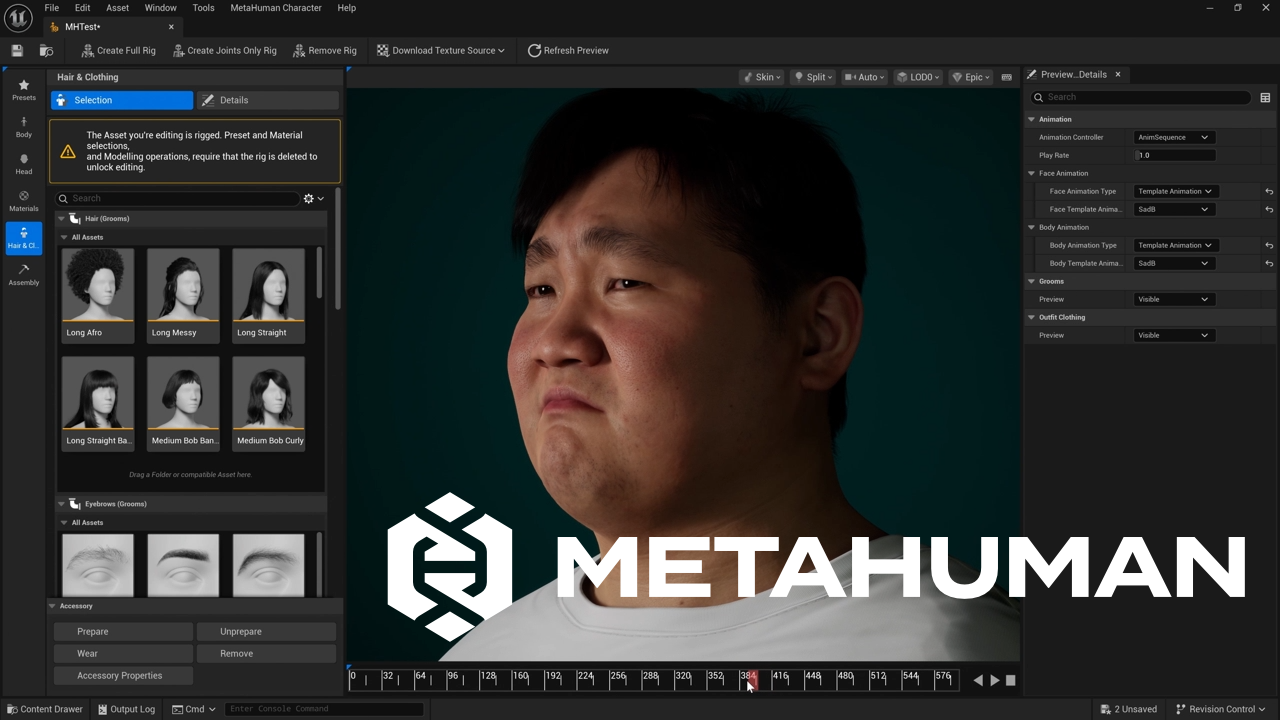Click the Prepare button
Screen dimensions: 1280x720
pyautogui.click(x=123, y=632)
